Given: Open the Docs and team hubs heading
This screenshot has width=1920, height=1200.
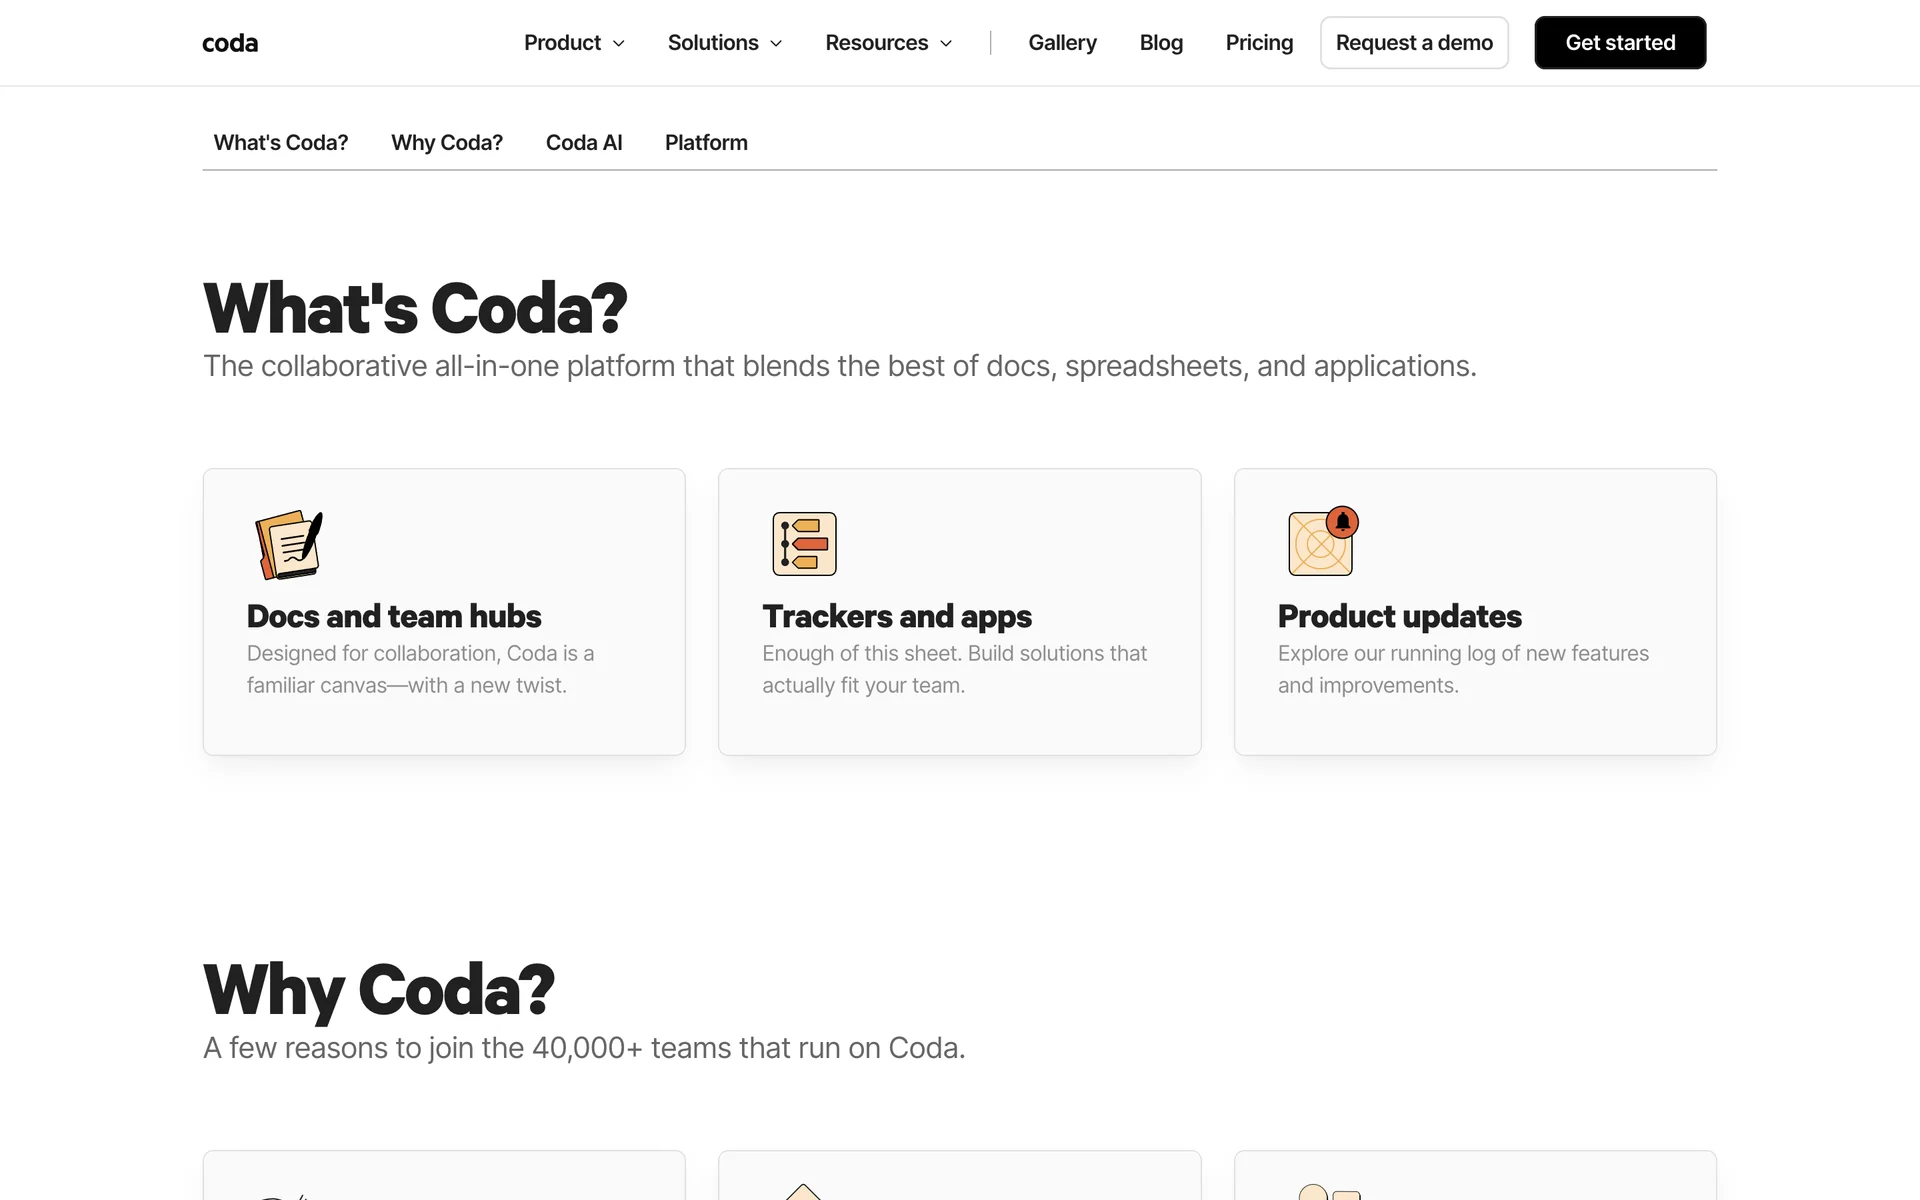Looking at the screenshot, I should coord(394,616).
